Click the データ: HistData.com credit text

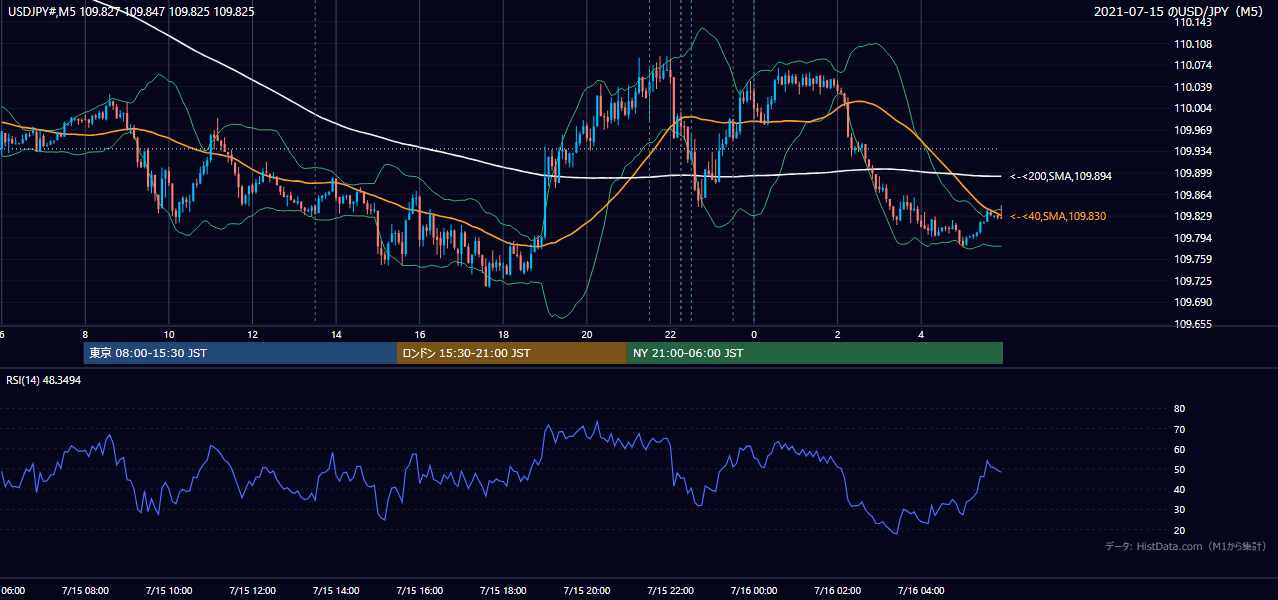coord(1185,546)
